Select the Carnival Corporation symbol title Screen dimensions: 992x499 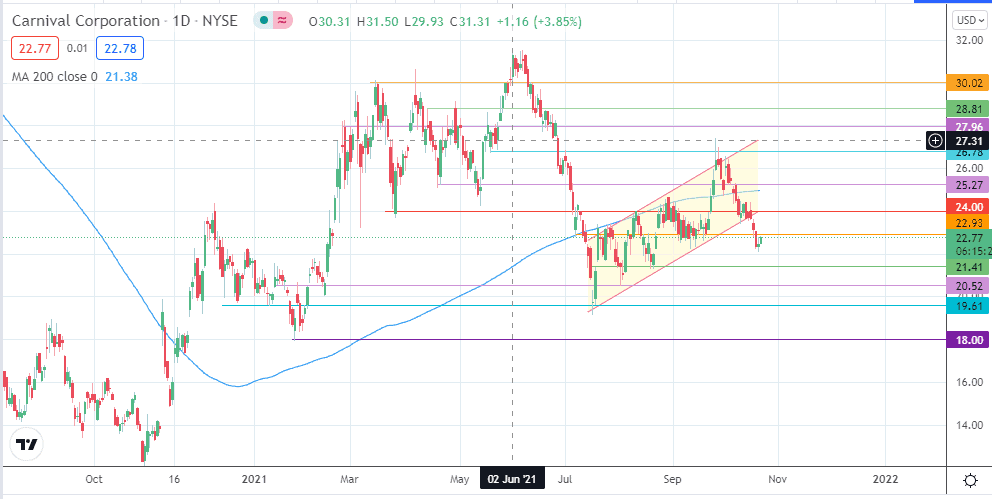(x=125, y=21)
